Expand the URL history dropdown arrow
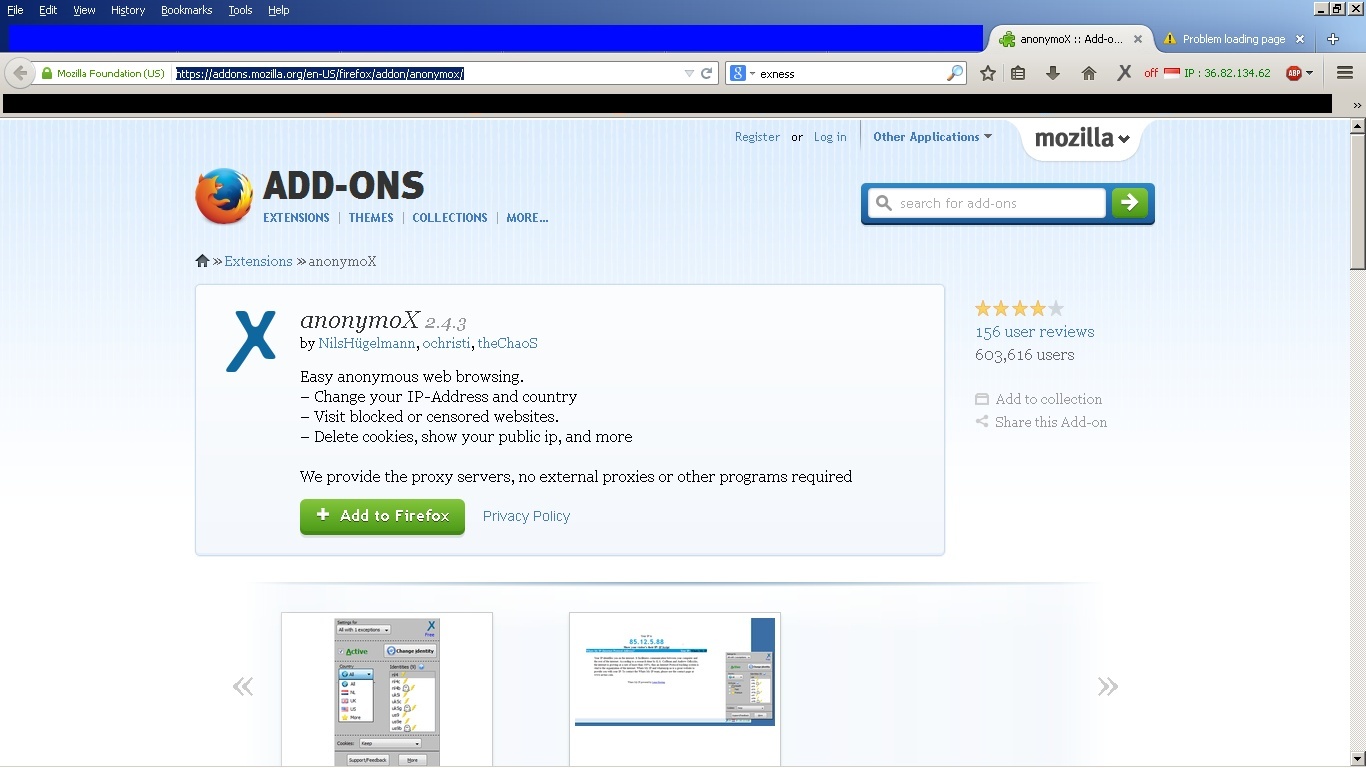Viewport: 1366px width, 768px height. [688, 73]
